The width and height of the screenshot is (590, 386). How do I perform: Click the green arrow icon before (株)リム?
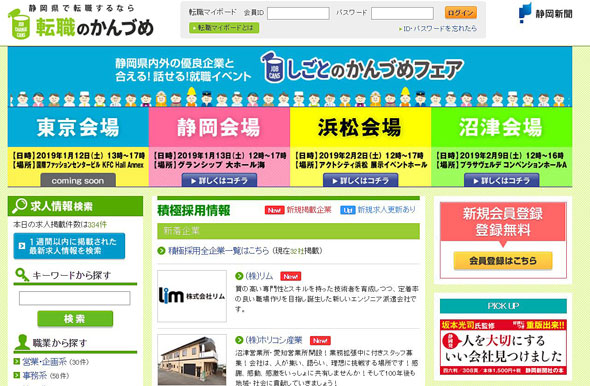(x=239, y=276)
